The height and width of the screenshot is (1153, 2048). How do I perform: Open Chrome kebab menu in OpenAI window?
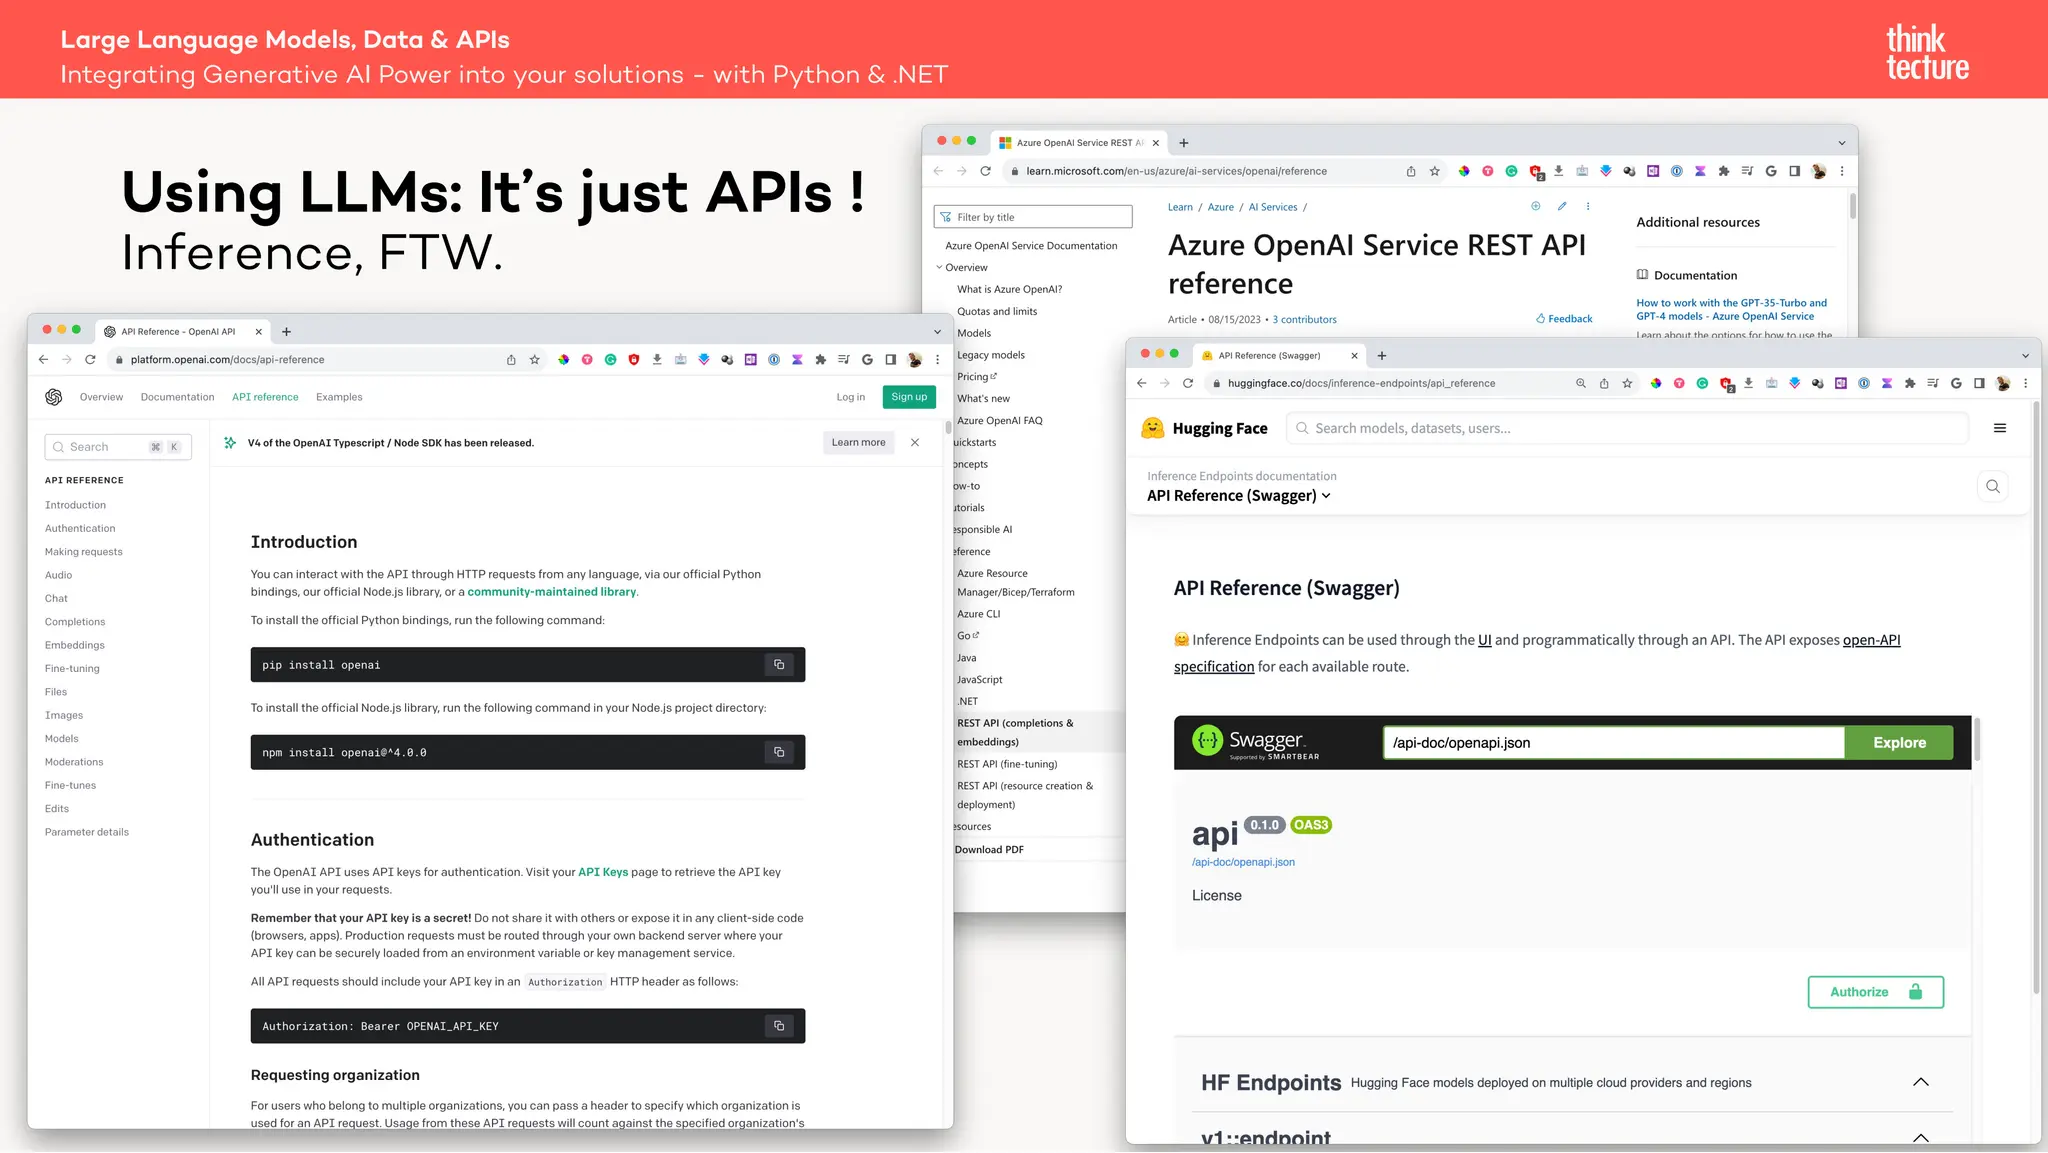click(x=937, y=360)
